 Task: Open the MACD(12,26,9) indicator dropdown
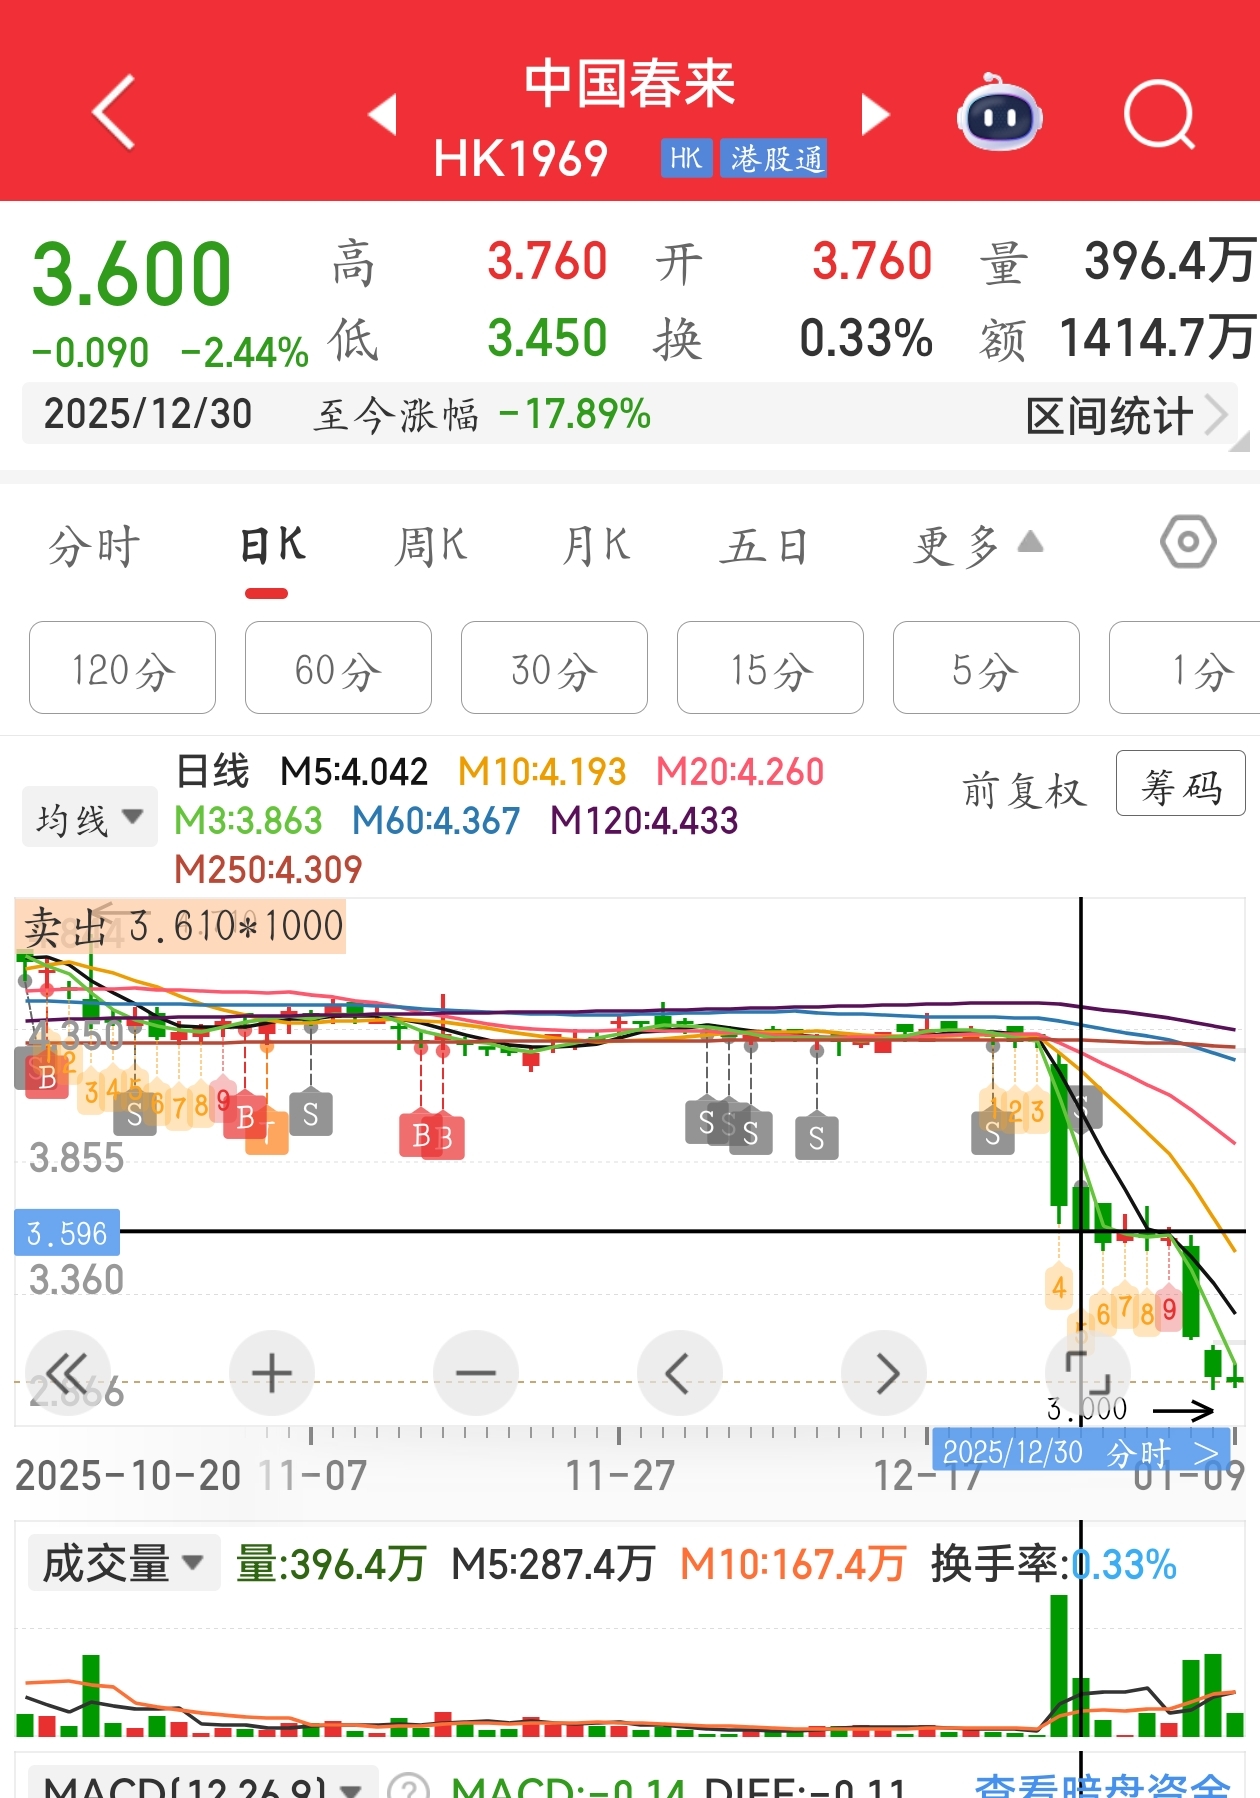pos(204,1784)
